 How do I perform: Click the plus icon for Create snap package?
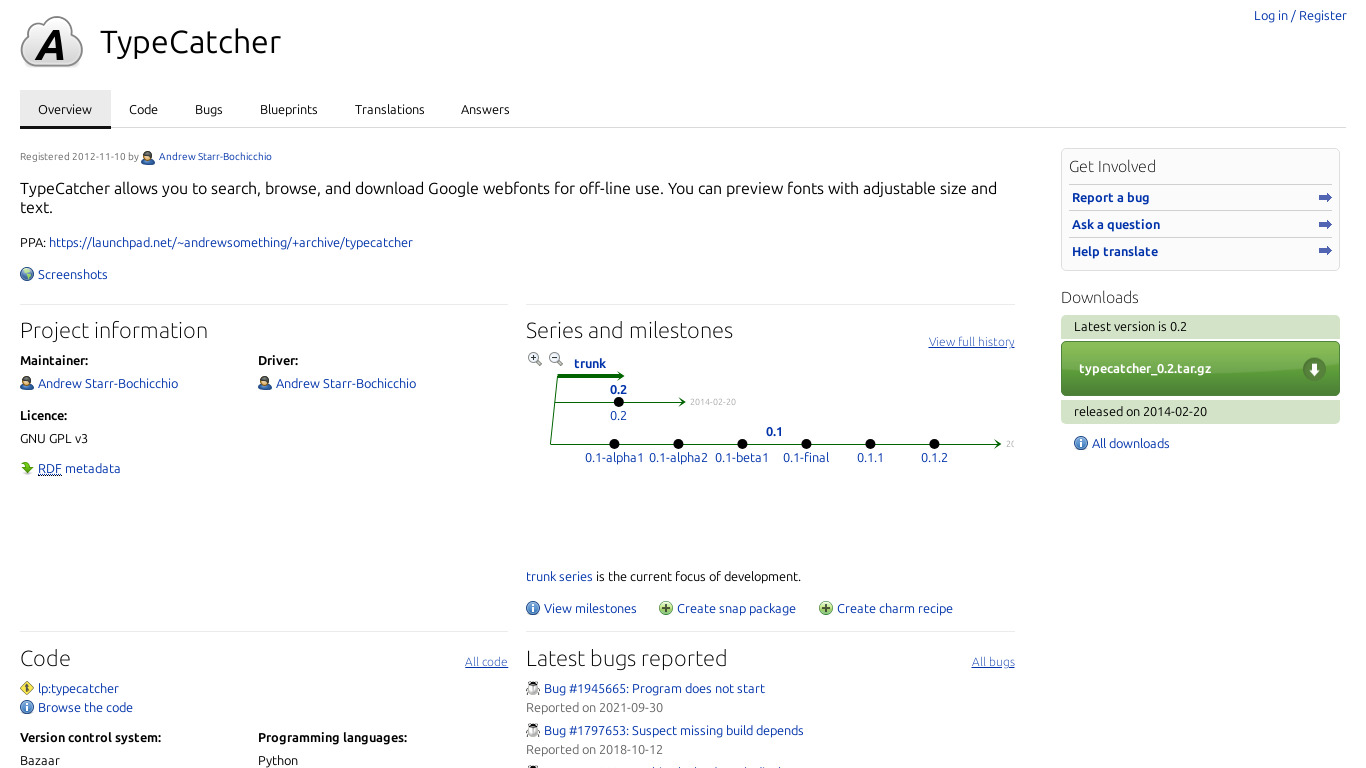(x=666, y=608)
